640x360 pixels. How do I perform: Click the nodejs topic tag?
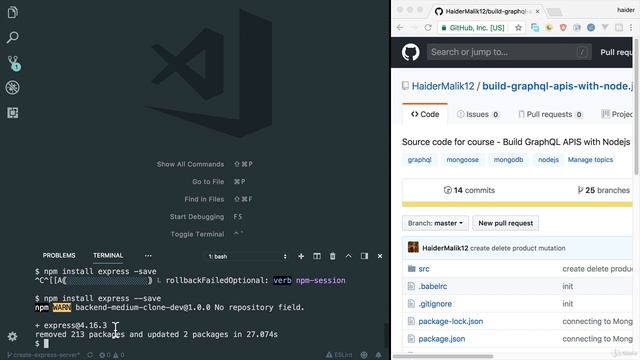[548, 160]
